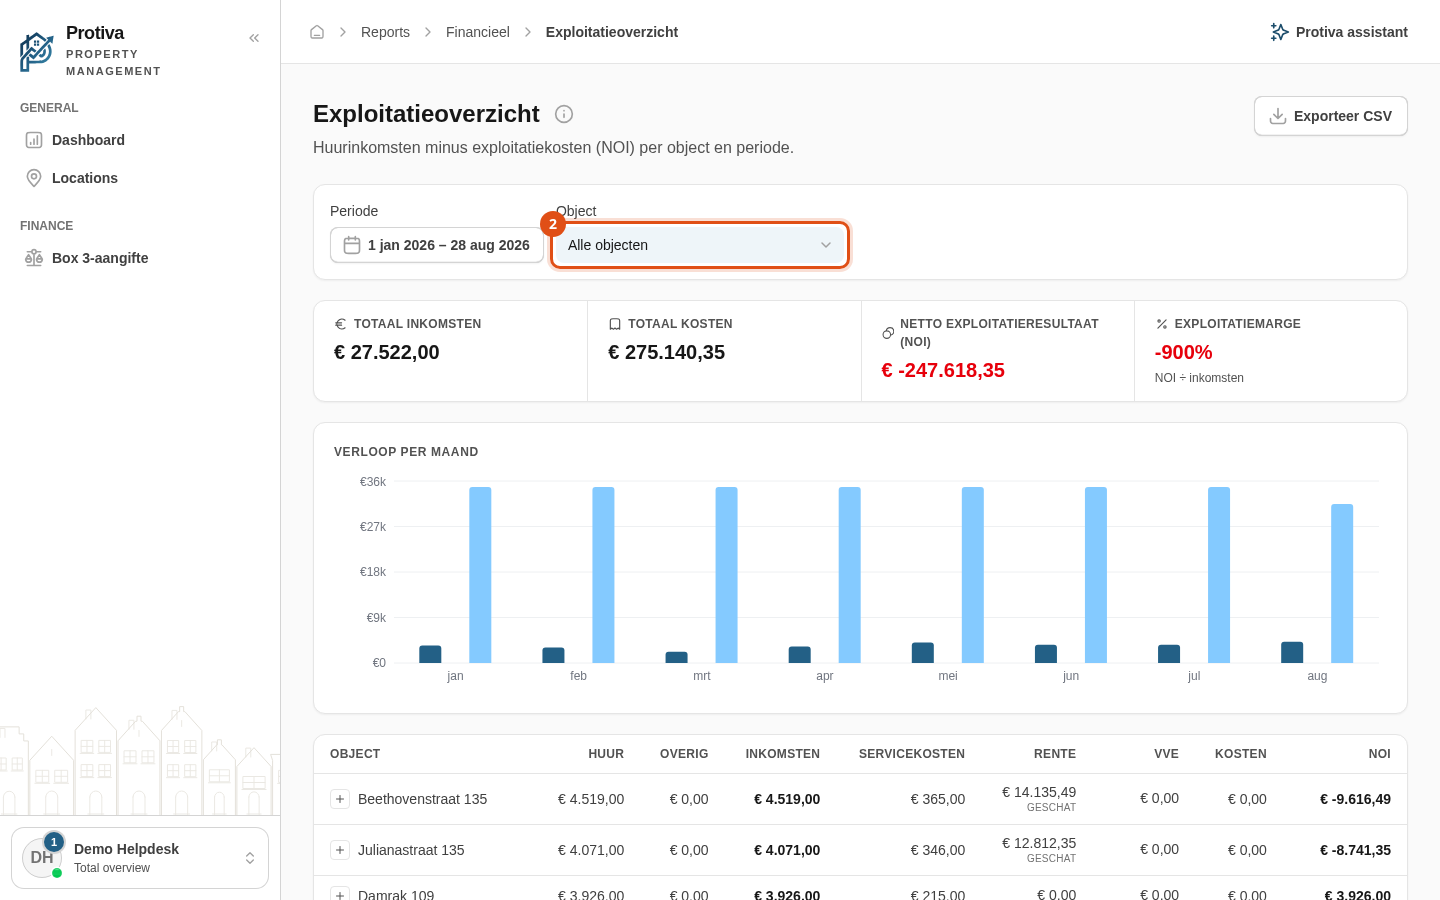Expand Beethovenstraat 135 row
Viewport: 1440px width, 900px height.
click(x=340, y=799)
